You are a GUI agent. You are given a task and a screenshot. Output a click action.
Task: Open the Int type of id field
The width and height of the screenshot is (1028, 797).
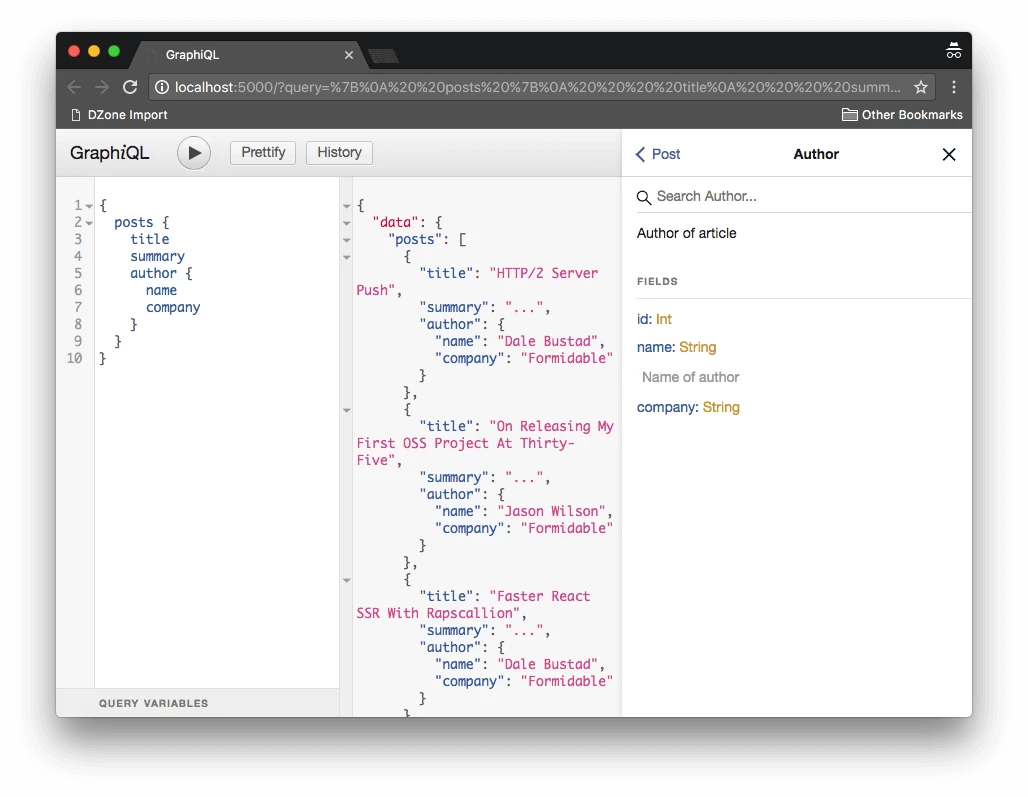pyautogui.click(x=663, y=319)
